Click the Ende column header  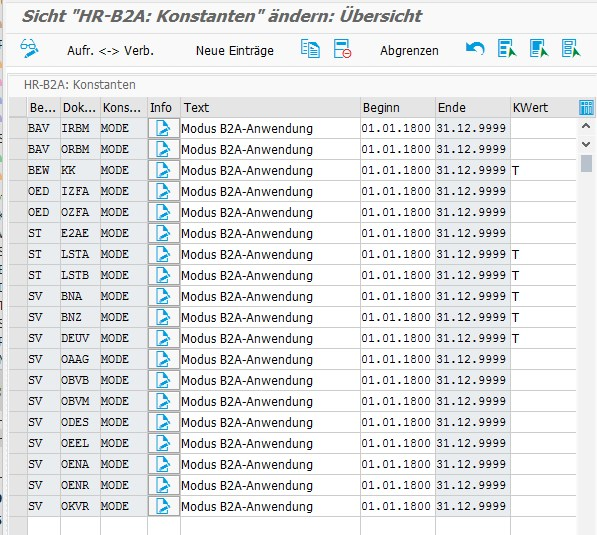[x=472, y=107]
